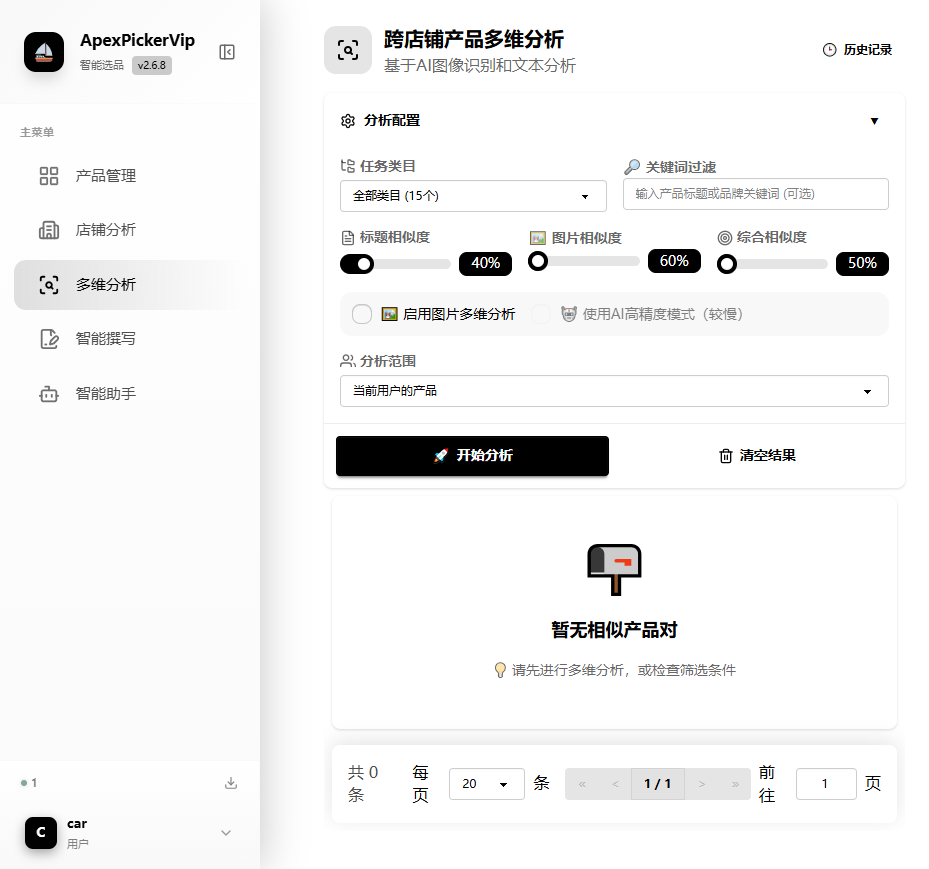Click the 60% image similarity value
The image size is (929, 869).
point(674,261)
